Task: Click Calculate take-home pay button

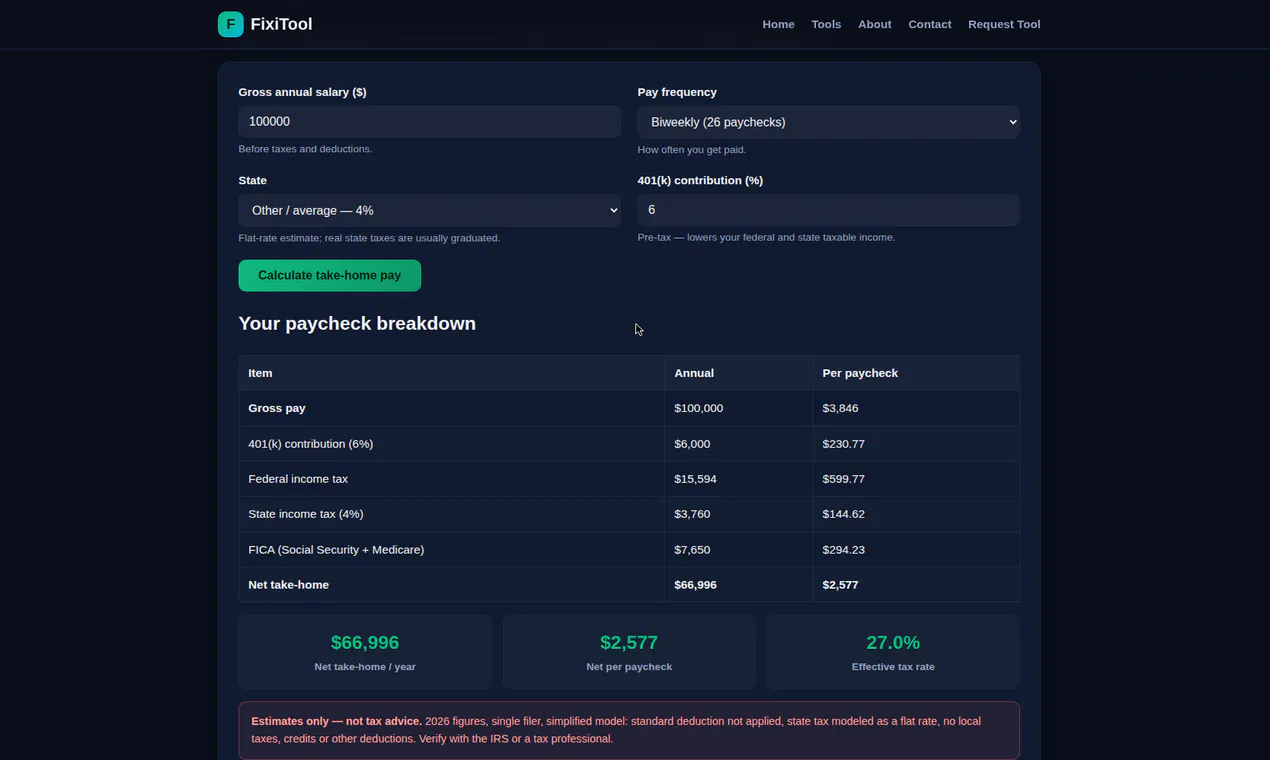Action: point(329,276)
